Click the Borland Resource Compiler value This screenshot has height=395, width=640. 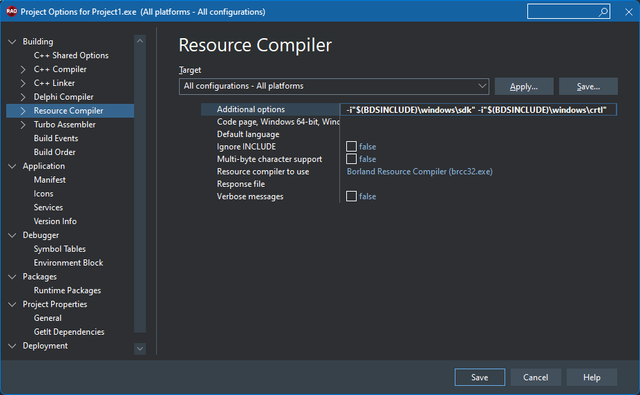[420, 172]
